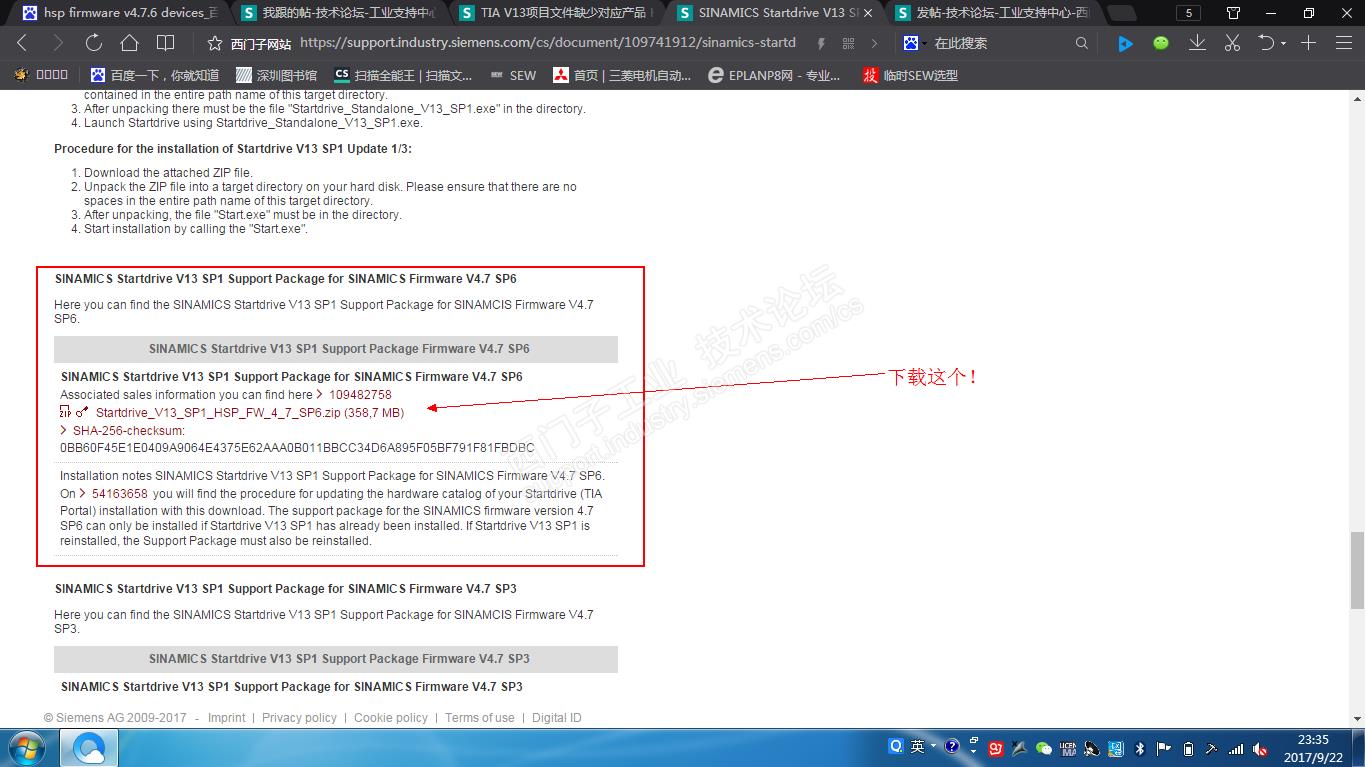Open the '百度一下，你就知道' bookmark
This screenshot has height=767, width=1365.
tap(155, 75)
